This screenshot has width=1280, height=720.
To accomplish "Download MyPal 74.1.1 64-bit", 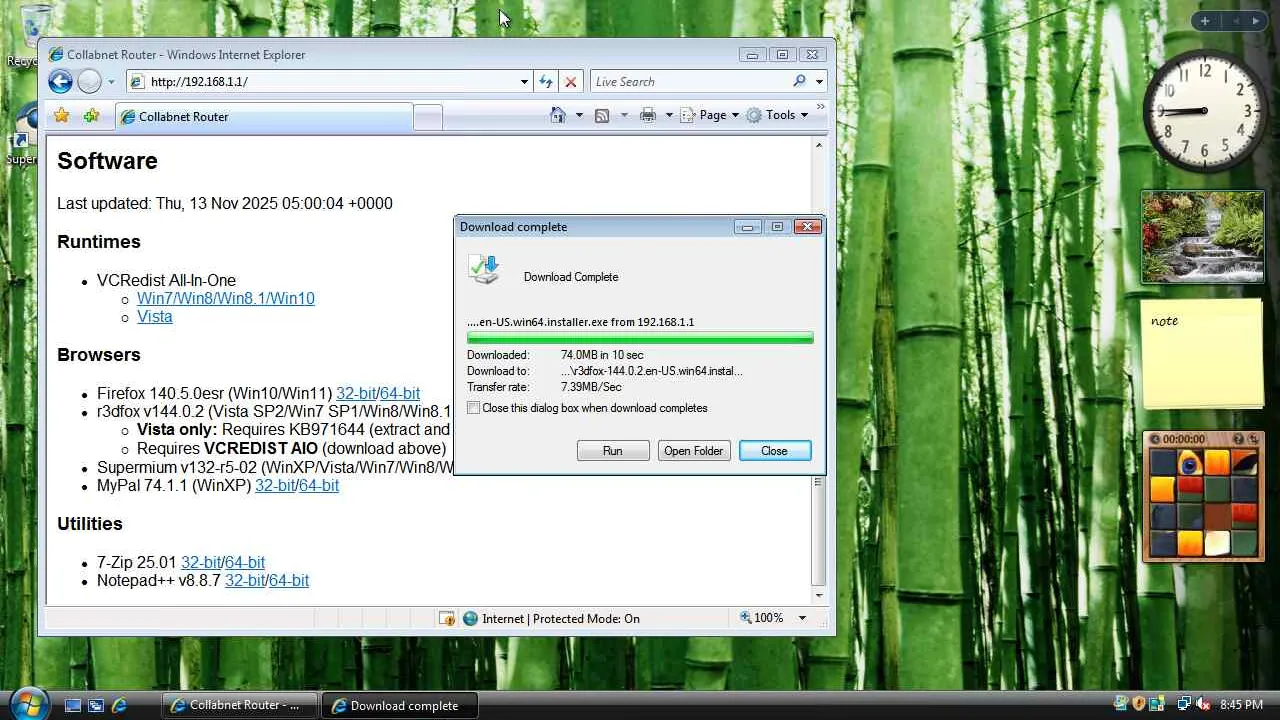I will tap(319, 485).
